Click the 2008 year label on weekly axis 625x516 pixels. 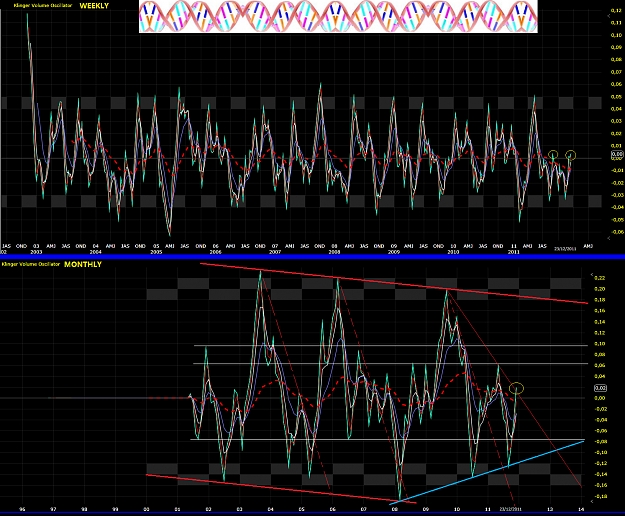334,252
